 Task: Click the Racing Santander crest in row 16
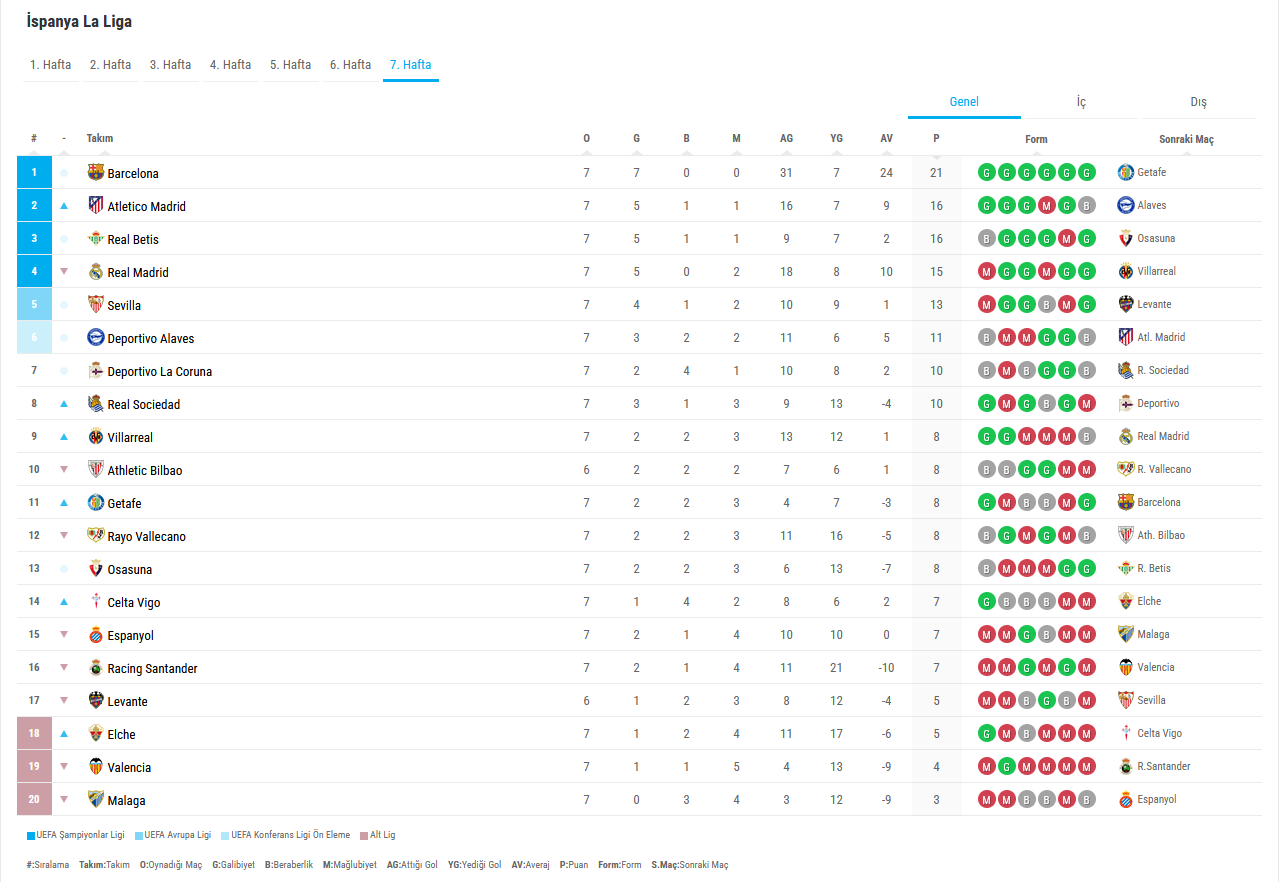96,667
